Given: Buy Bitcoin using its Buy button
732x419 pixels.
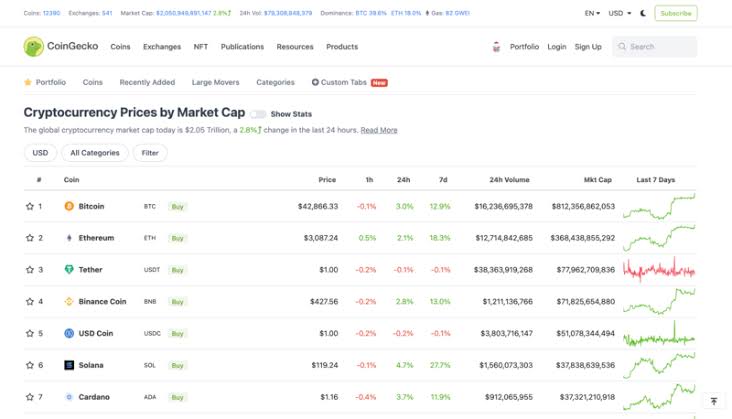Looking at the screenshot, I should pyautogui.click(x=177, y=207).
